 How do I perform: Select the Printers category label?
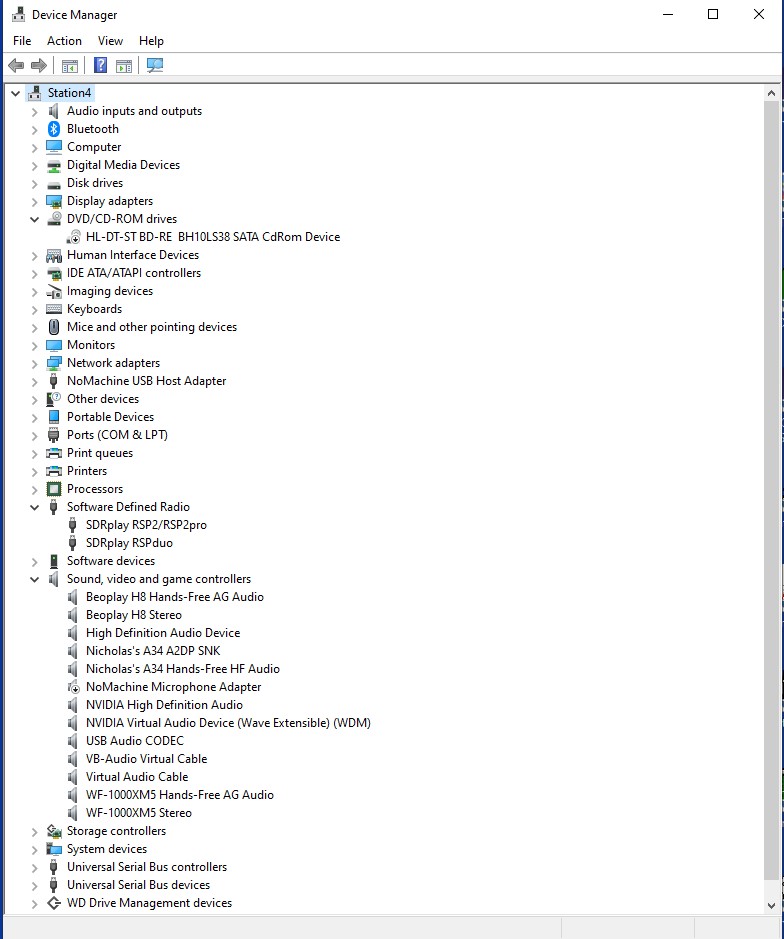[87, 471]
